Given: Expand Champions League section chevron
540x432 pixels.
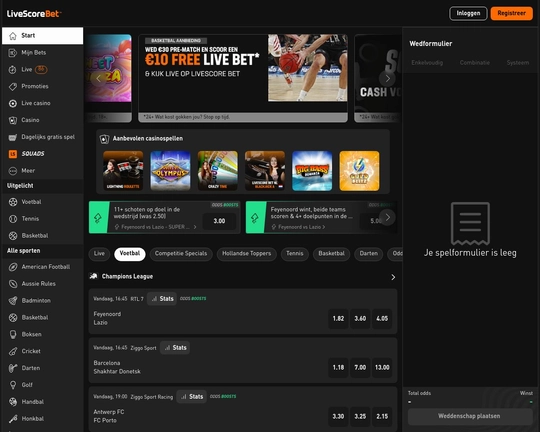Looking at the screenshot, I should pos(393,277).
